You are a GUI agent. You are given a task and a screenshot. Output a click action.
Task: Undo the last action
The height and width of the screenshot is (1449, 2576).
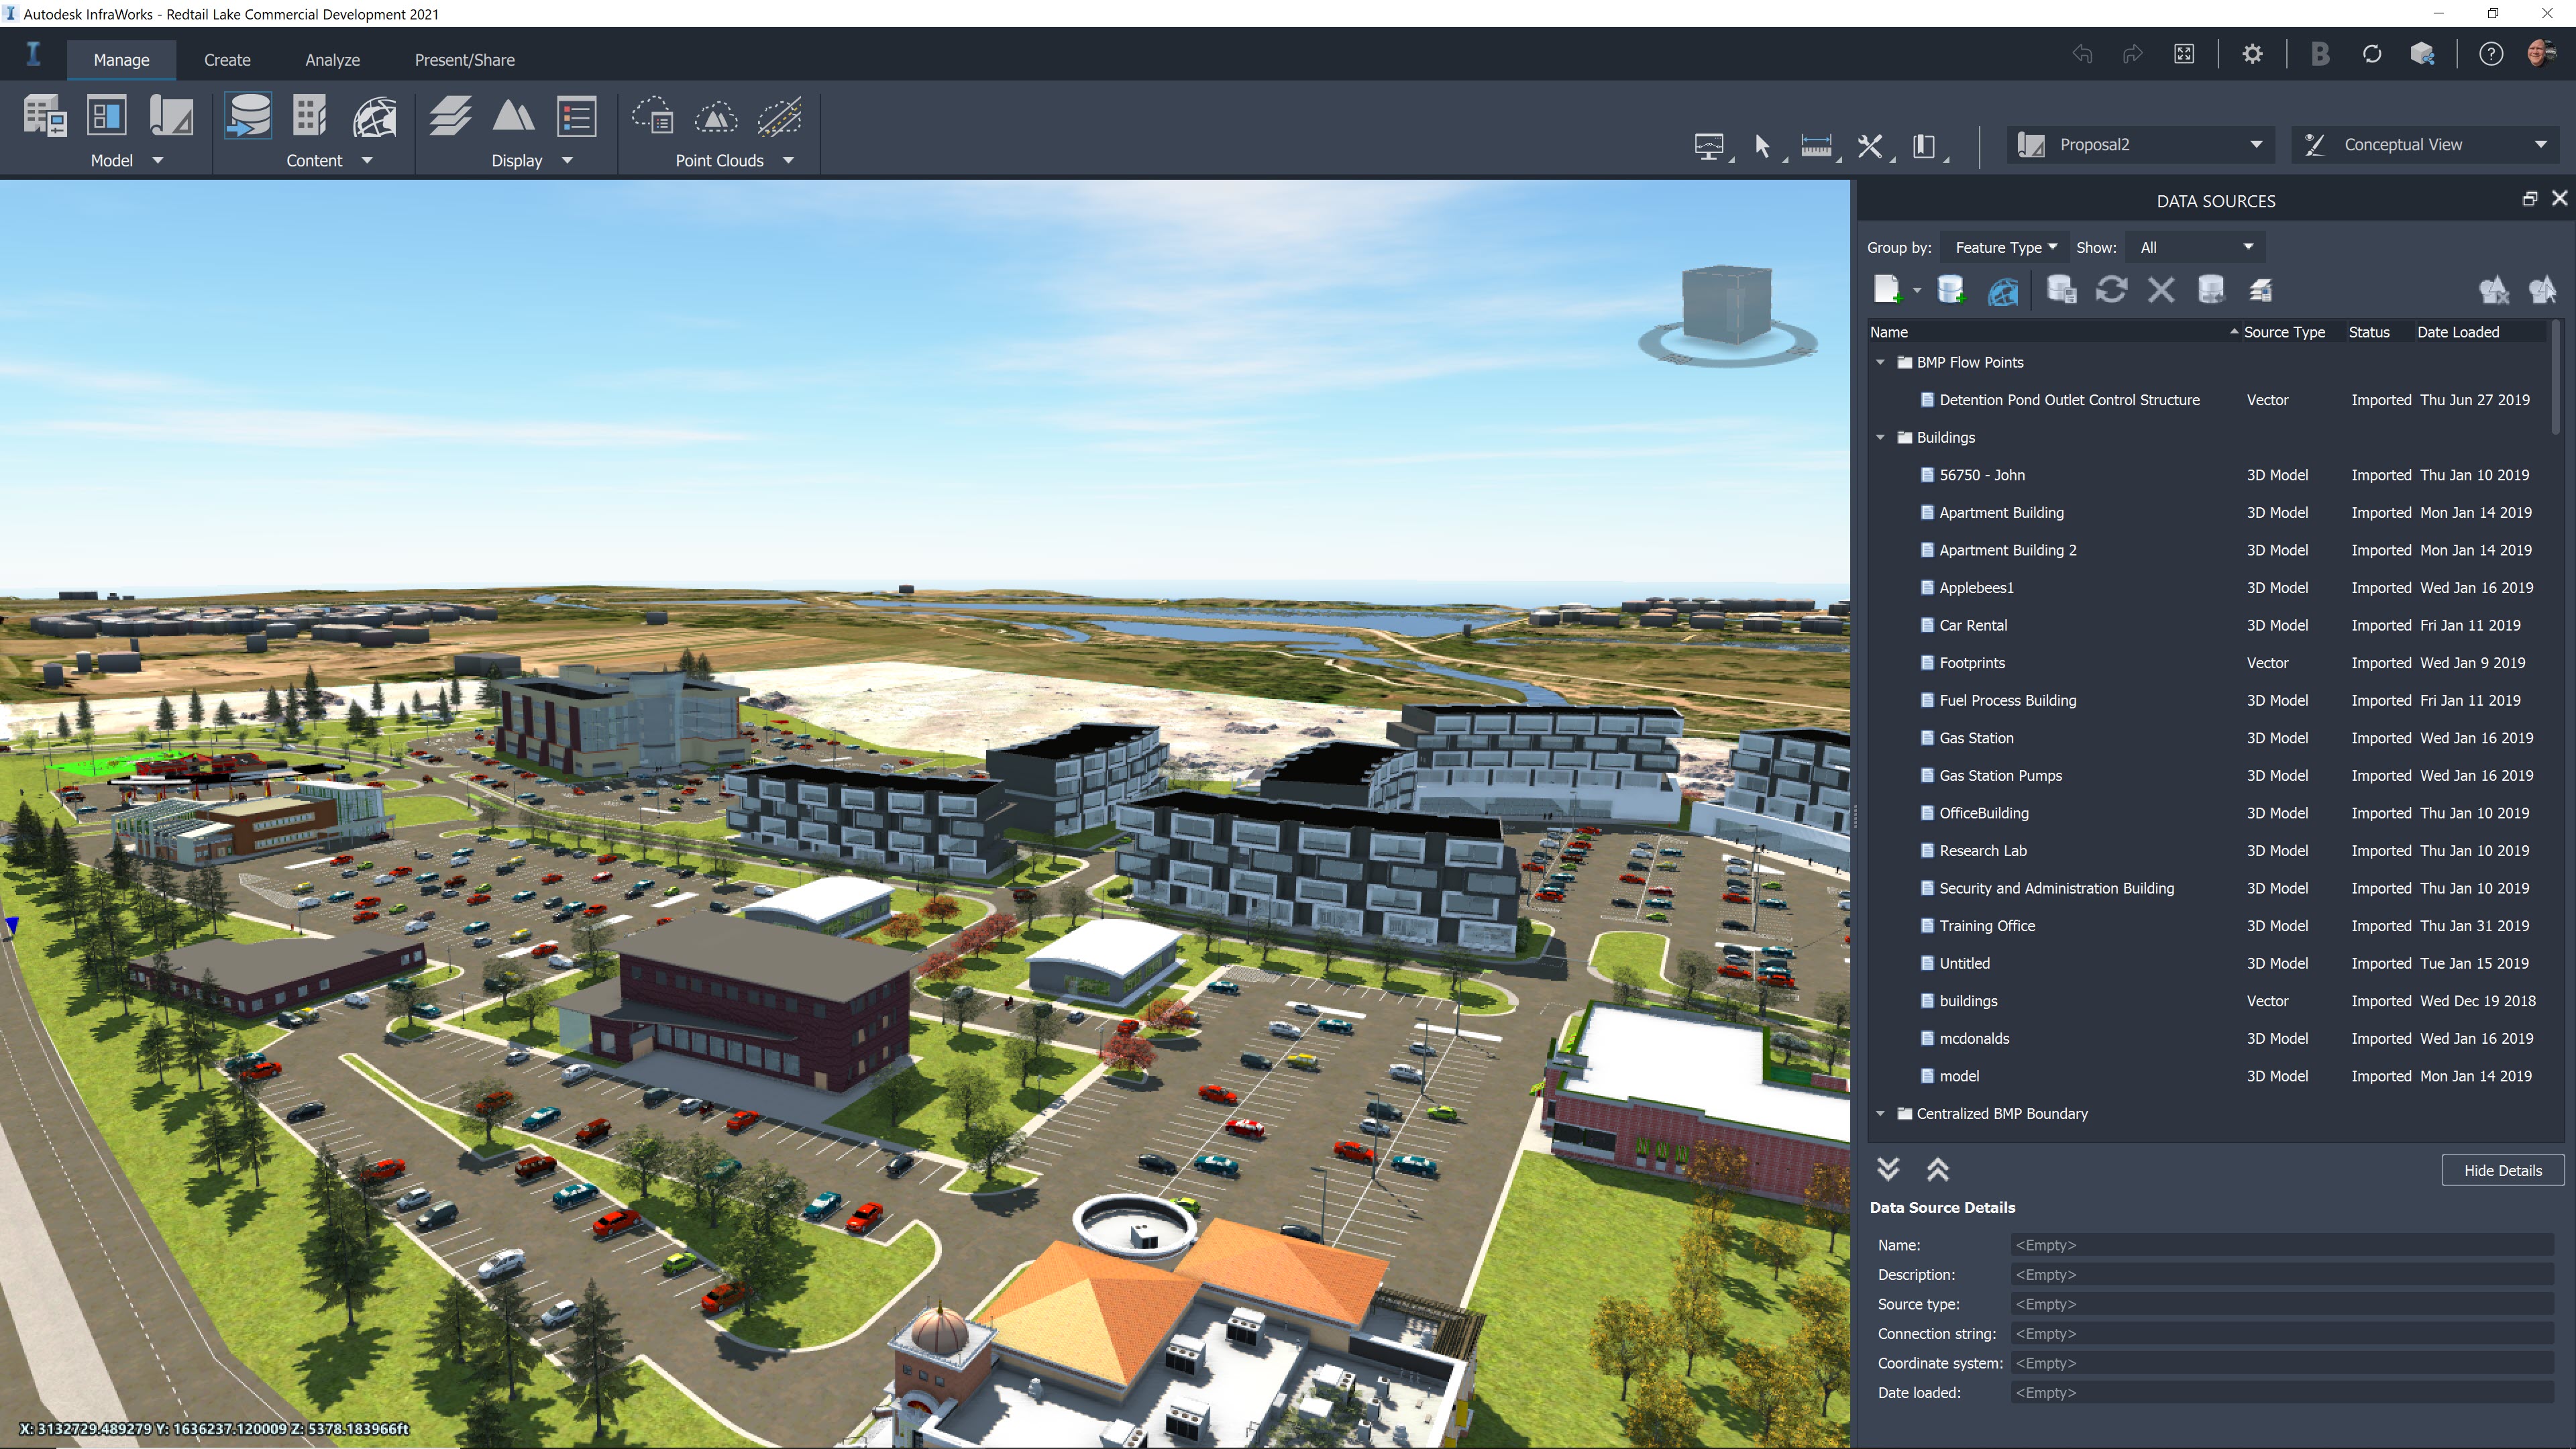tap(2082, 53)
